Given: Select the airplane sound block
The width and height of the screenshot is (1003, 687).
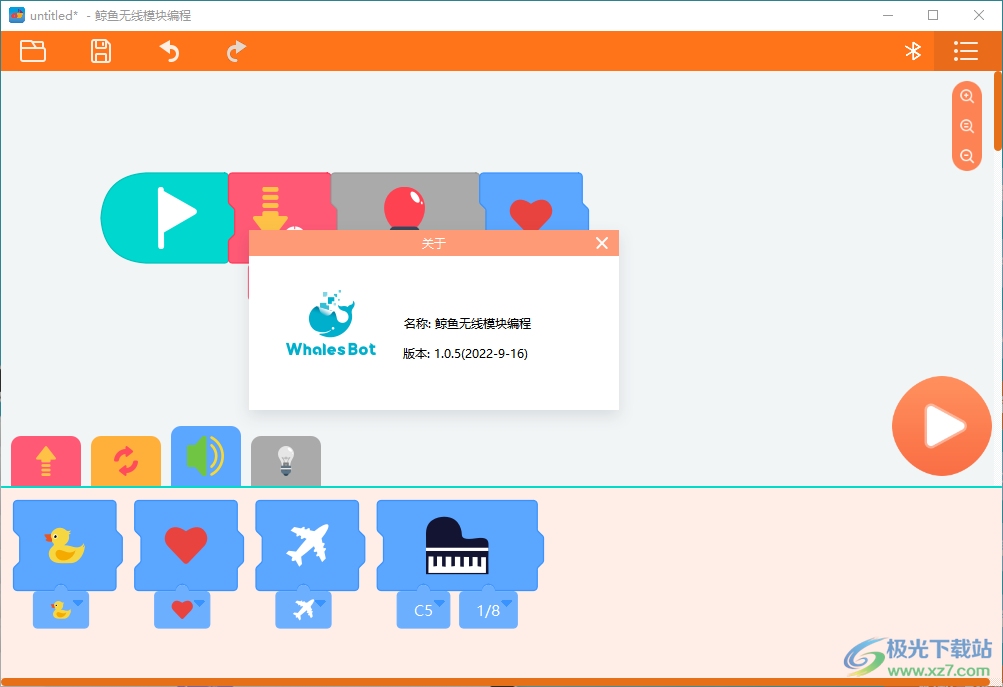Looking at the screenshot, I should [308, 545].
